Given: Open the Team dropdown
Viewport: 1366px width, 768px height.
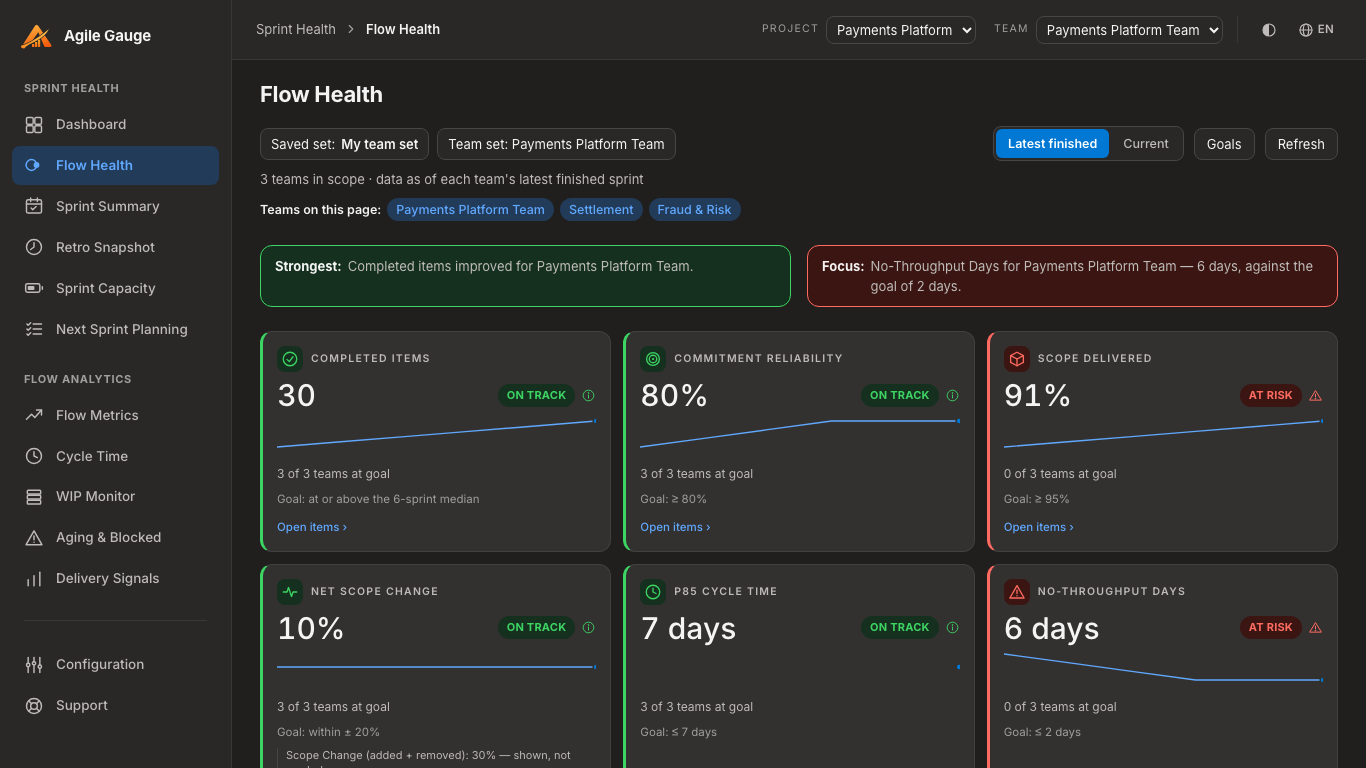Looking at the screenshot, I should [x=1129, y=30].
